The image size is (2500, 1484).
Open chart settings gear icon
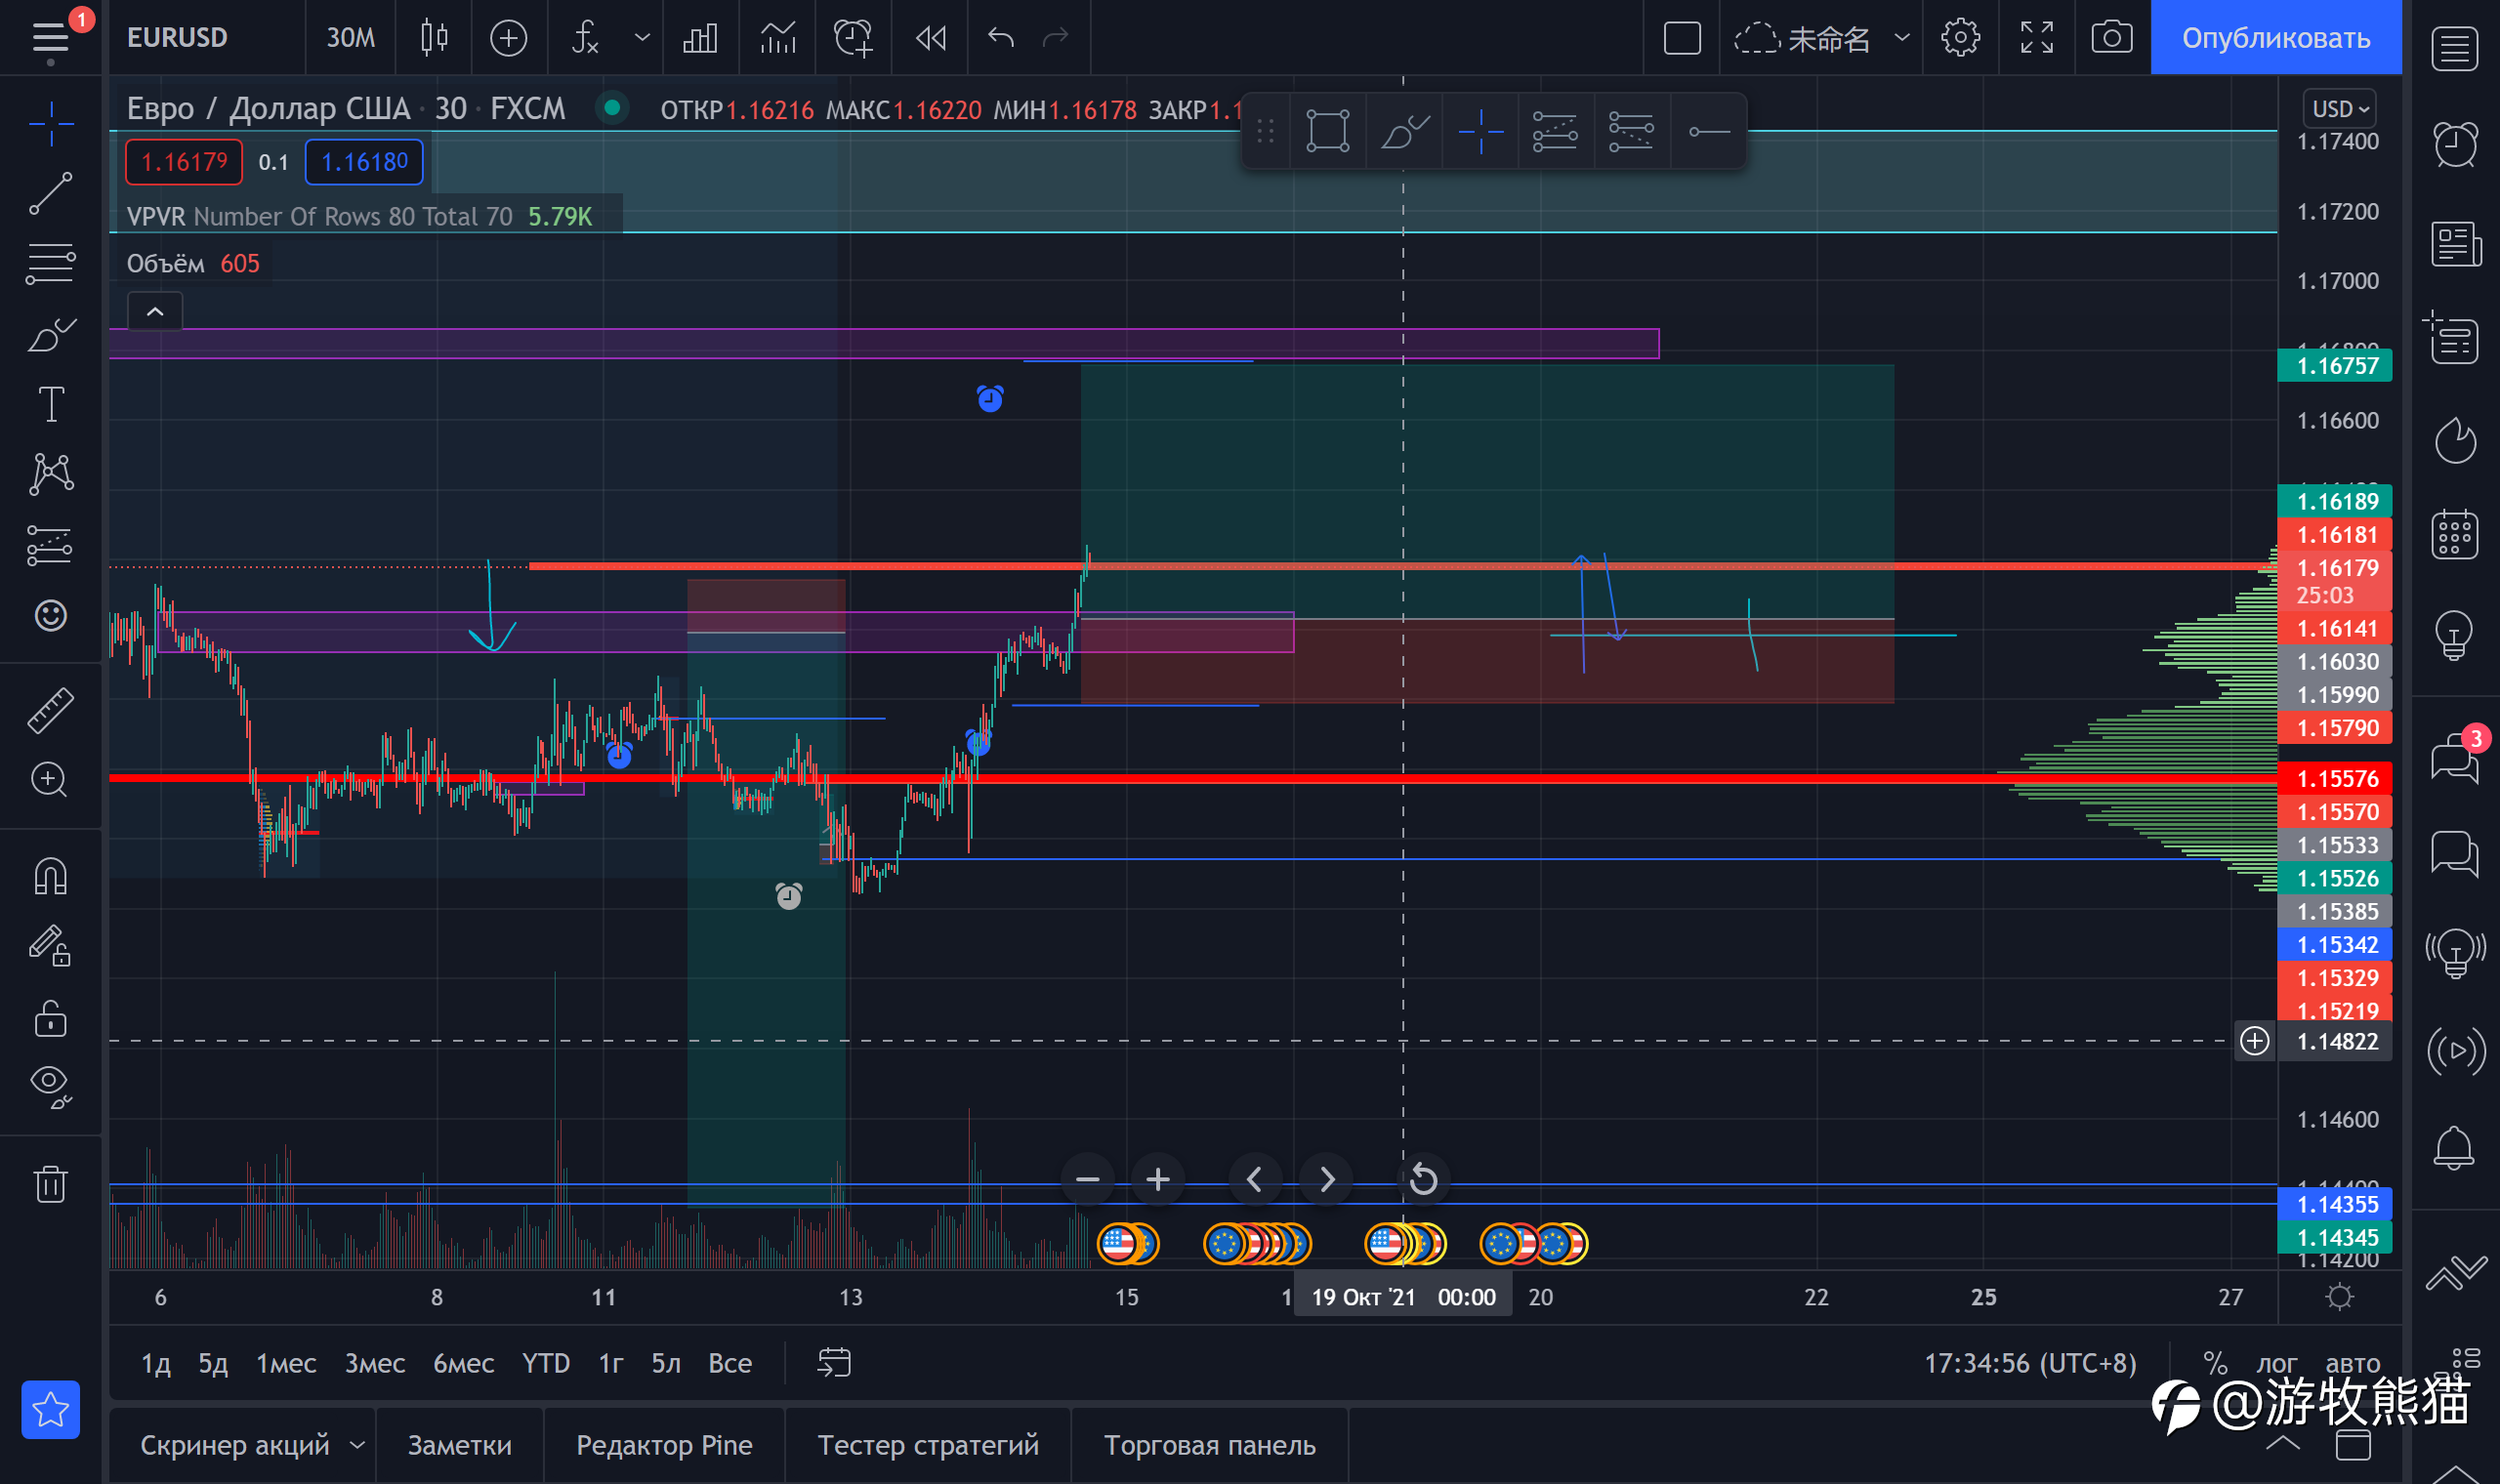(1959, 38)
